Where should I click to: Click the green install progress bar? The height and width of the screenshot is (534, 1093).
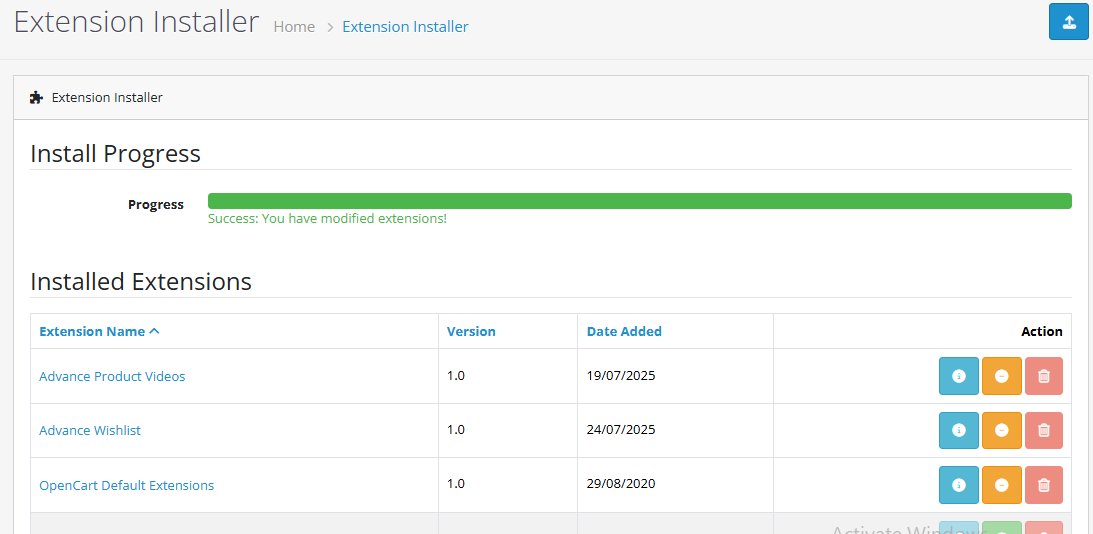point(639,201)
